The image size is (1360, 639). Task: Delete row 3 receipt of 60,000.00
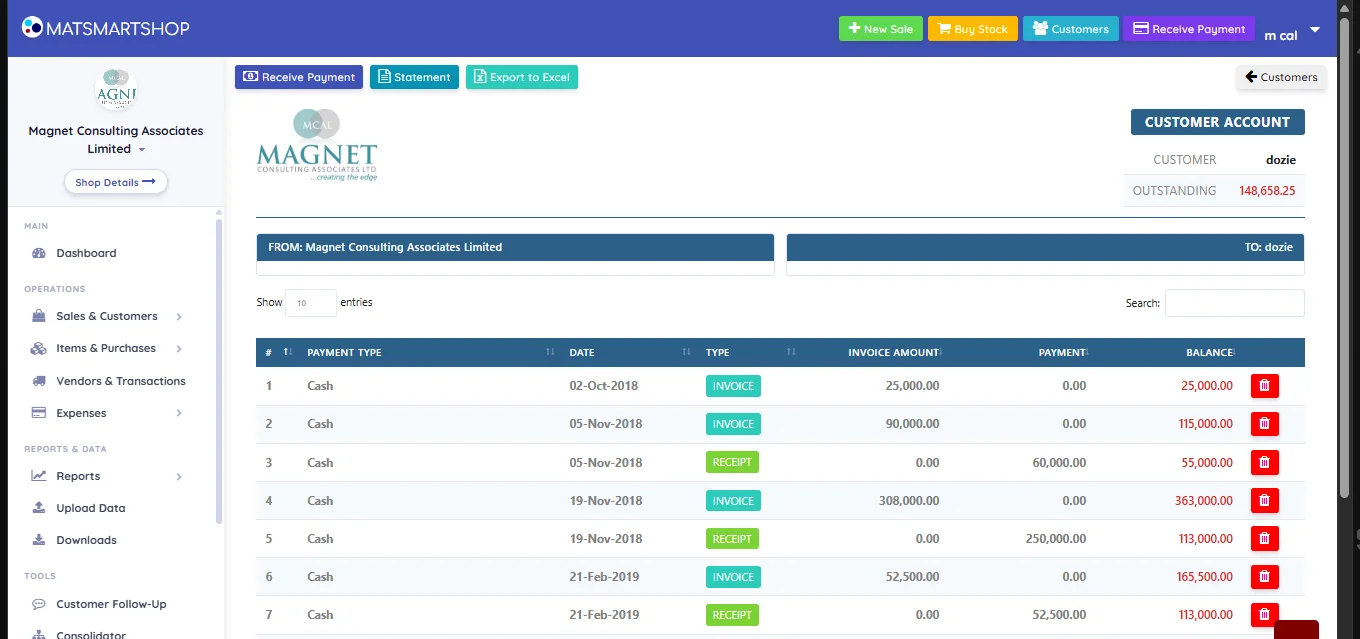(1264, 462)
